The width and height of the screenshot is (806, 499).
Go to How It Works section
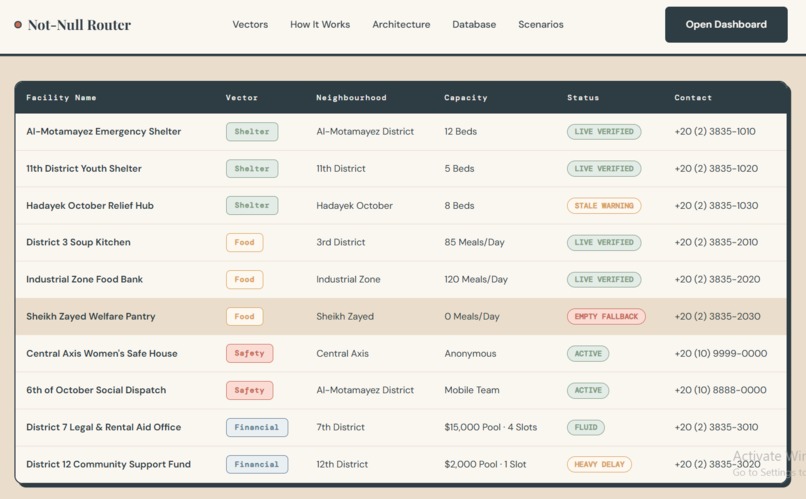pyautogui.click(x=320, y=24)
